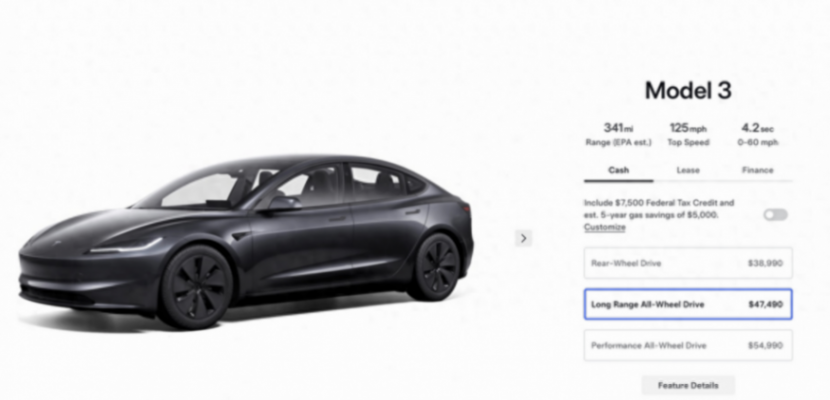Click the $38,990 price

tap(765, 263)
